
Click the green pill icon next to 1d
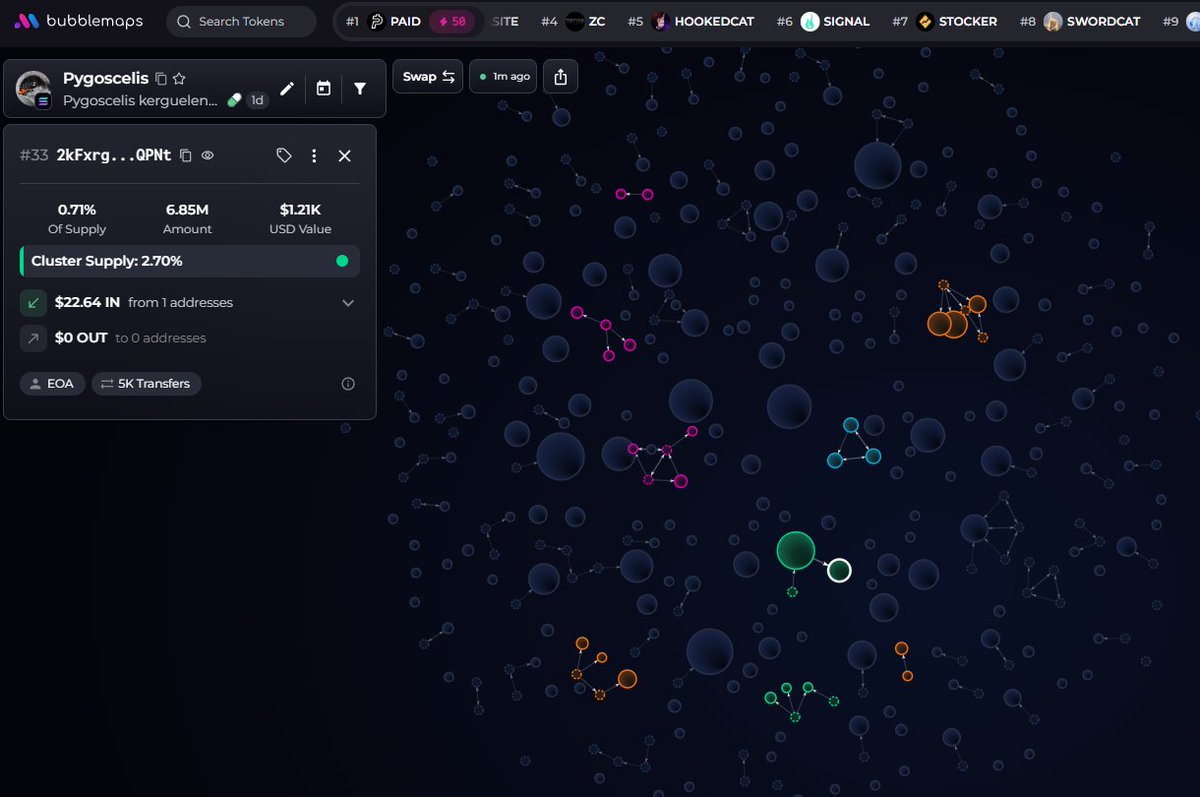(234, 100)
